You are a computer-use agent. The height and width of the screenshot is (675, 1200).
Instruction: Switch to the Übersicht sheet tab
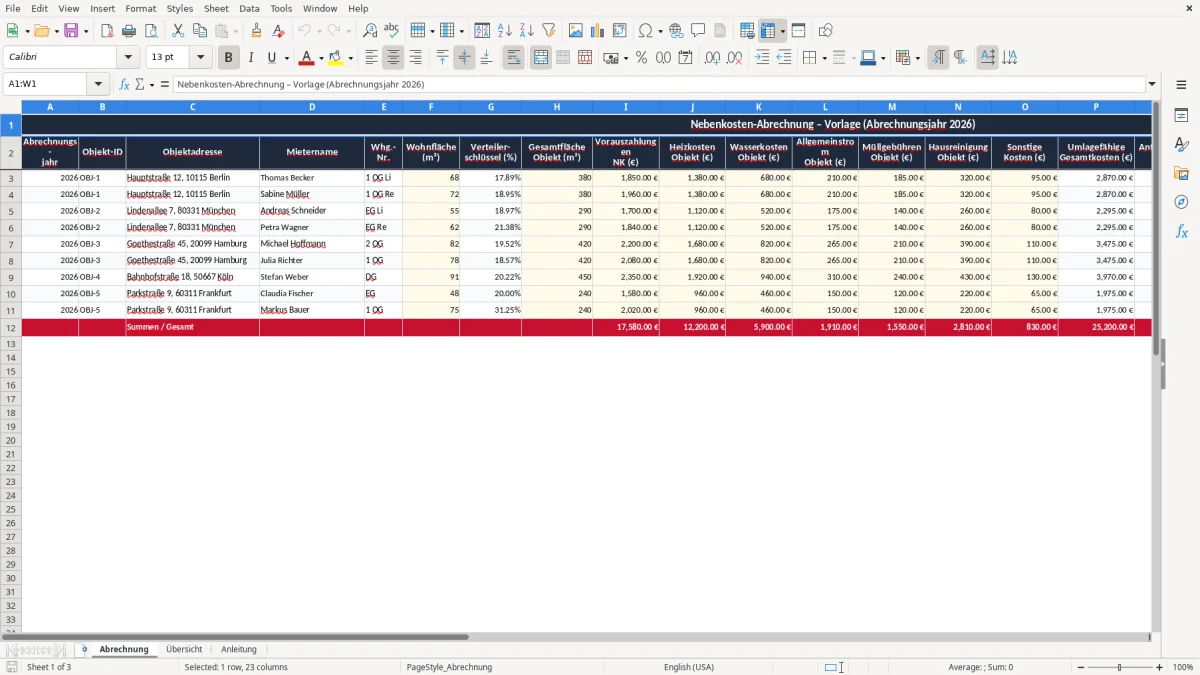[184, 649]
